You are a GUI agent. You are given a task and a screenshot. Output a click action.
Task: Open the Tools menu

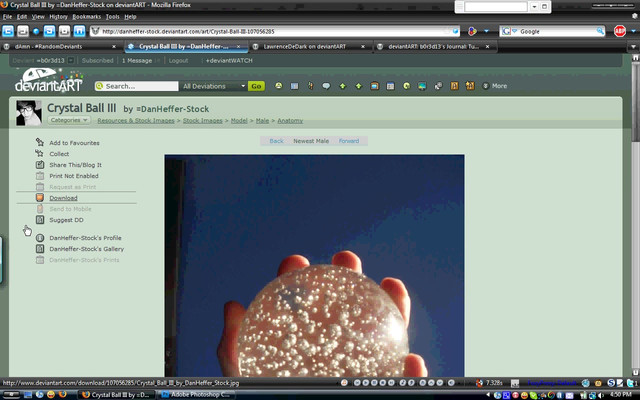pos(112,17)
